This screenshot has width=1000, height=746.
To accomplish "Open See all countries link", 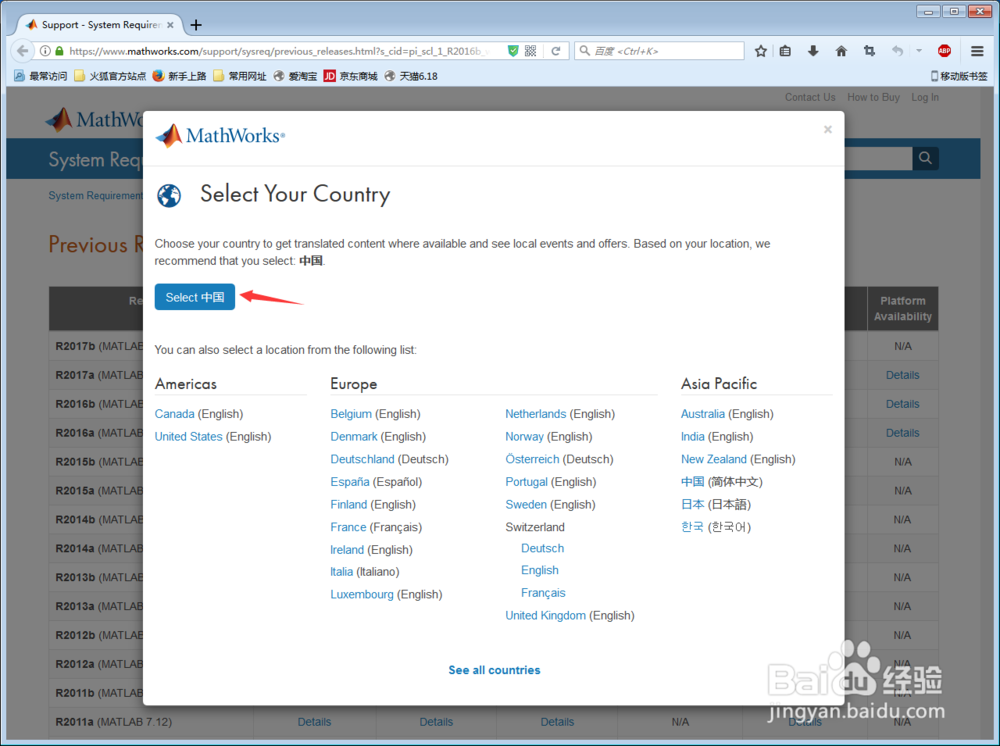I will click(494, 670).
